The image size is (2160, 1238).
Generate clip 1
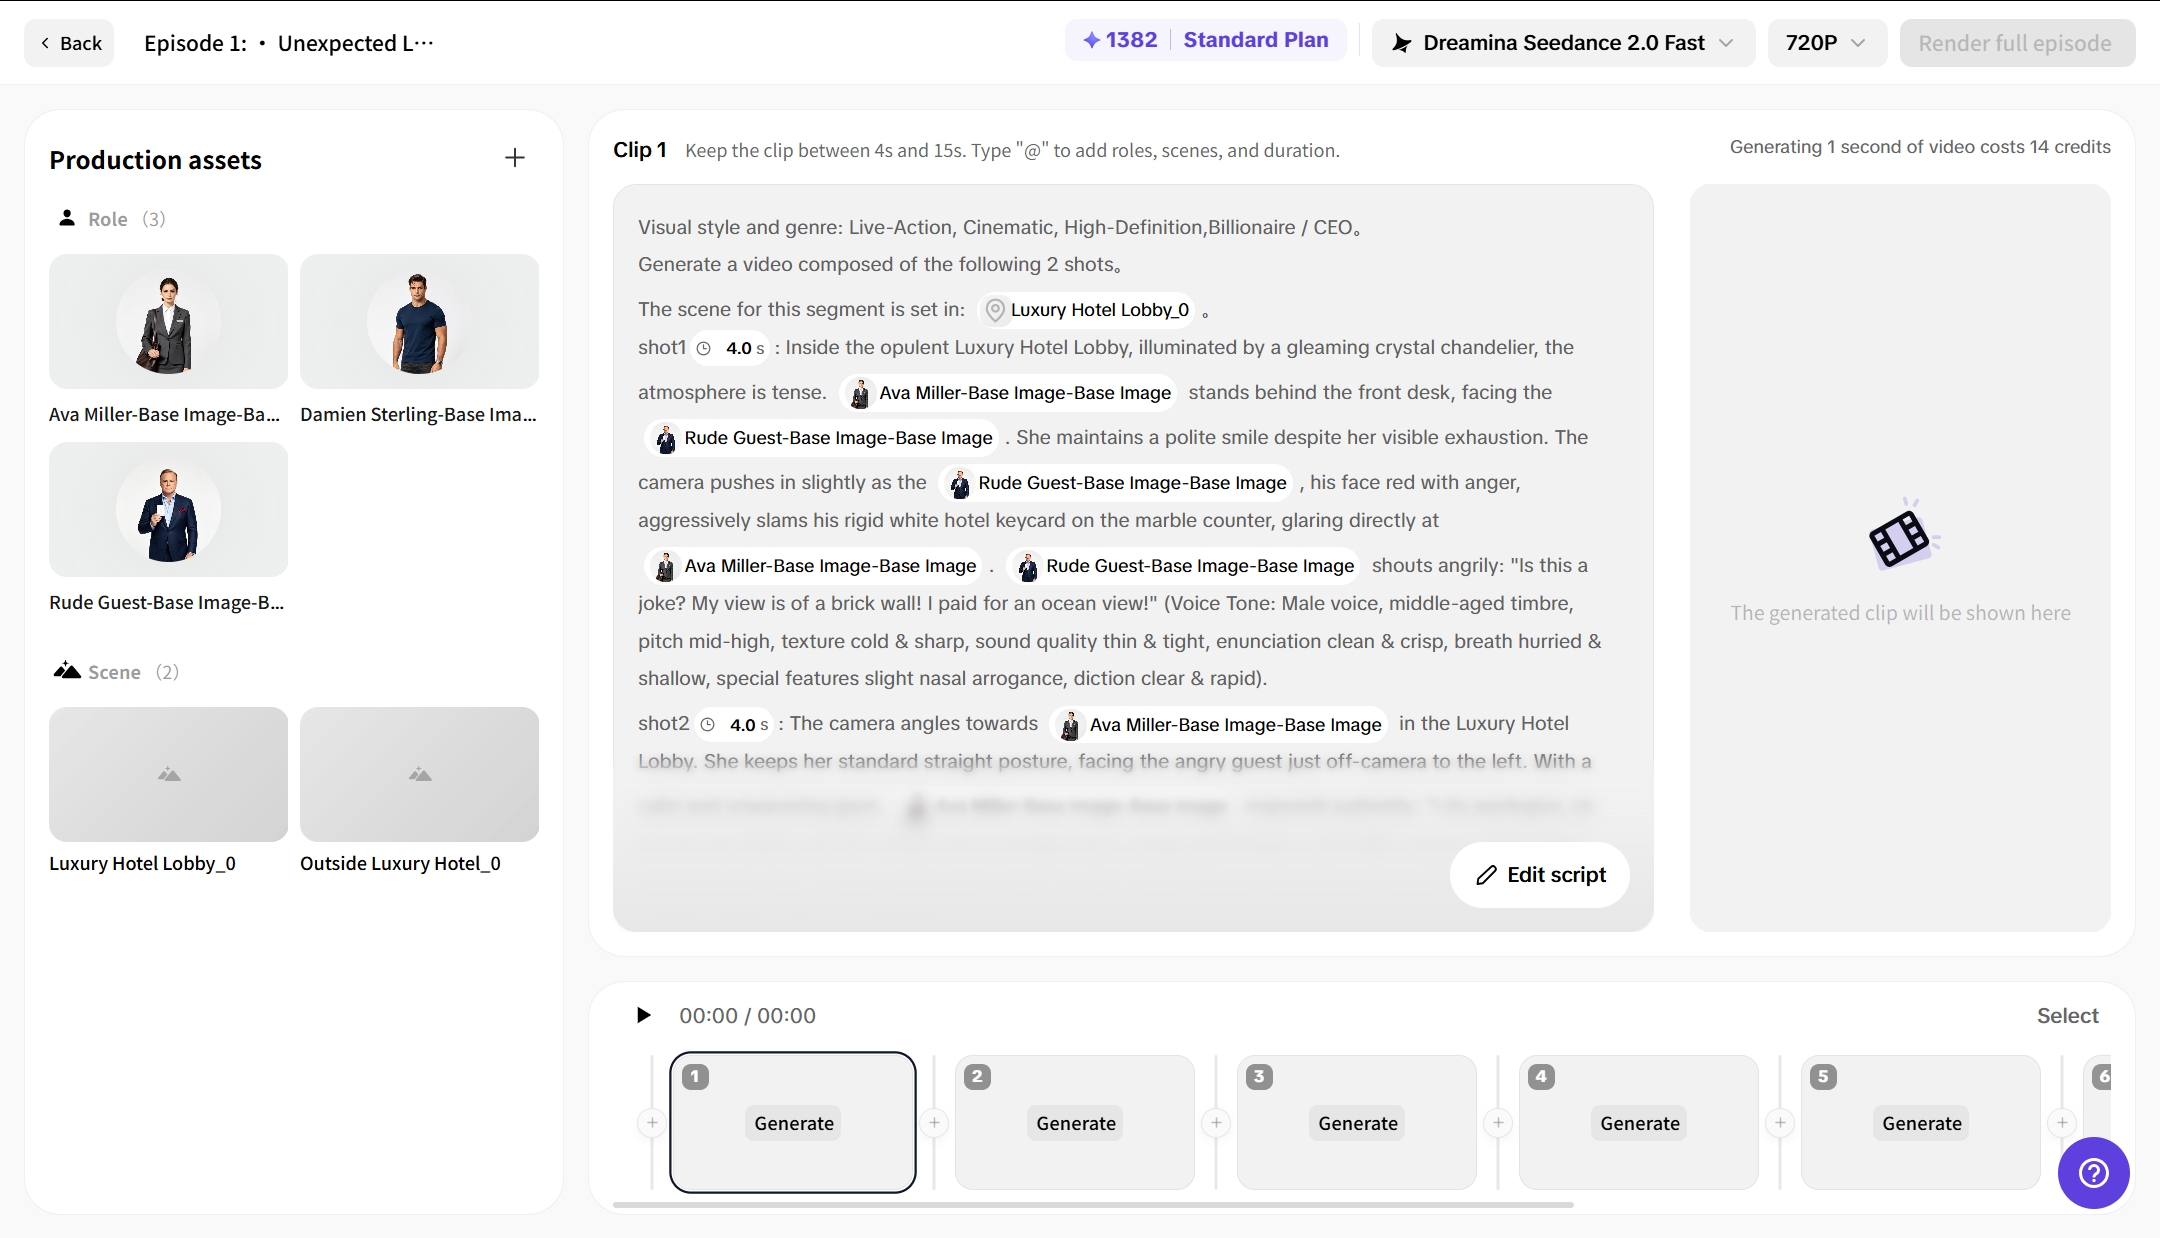coord(794,1123)
